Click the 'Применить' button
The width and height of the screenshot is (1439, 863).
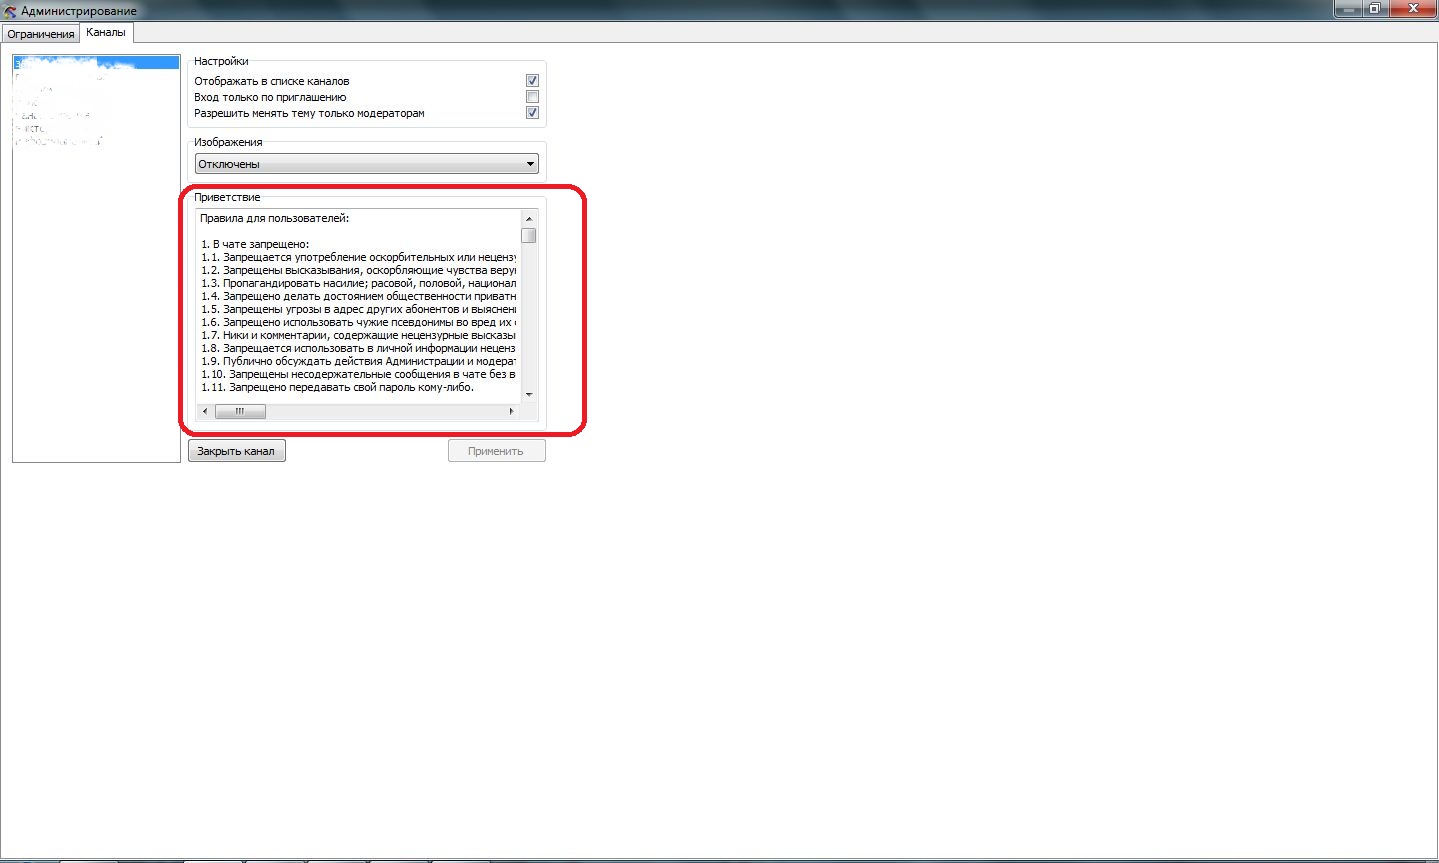[496, 451]
